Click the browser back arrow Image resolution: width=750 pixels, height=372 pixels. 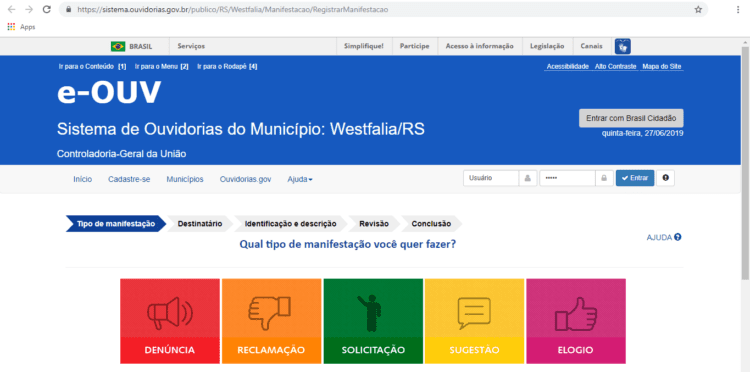11,10
